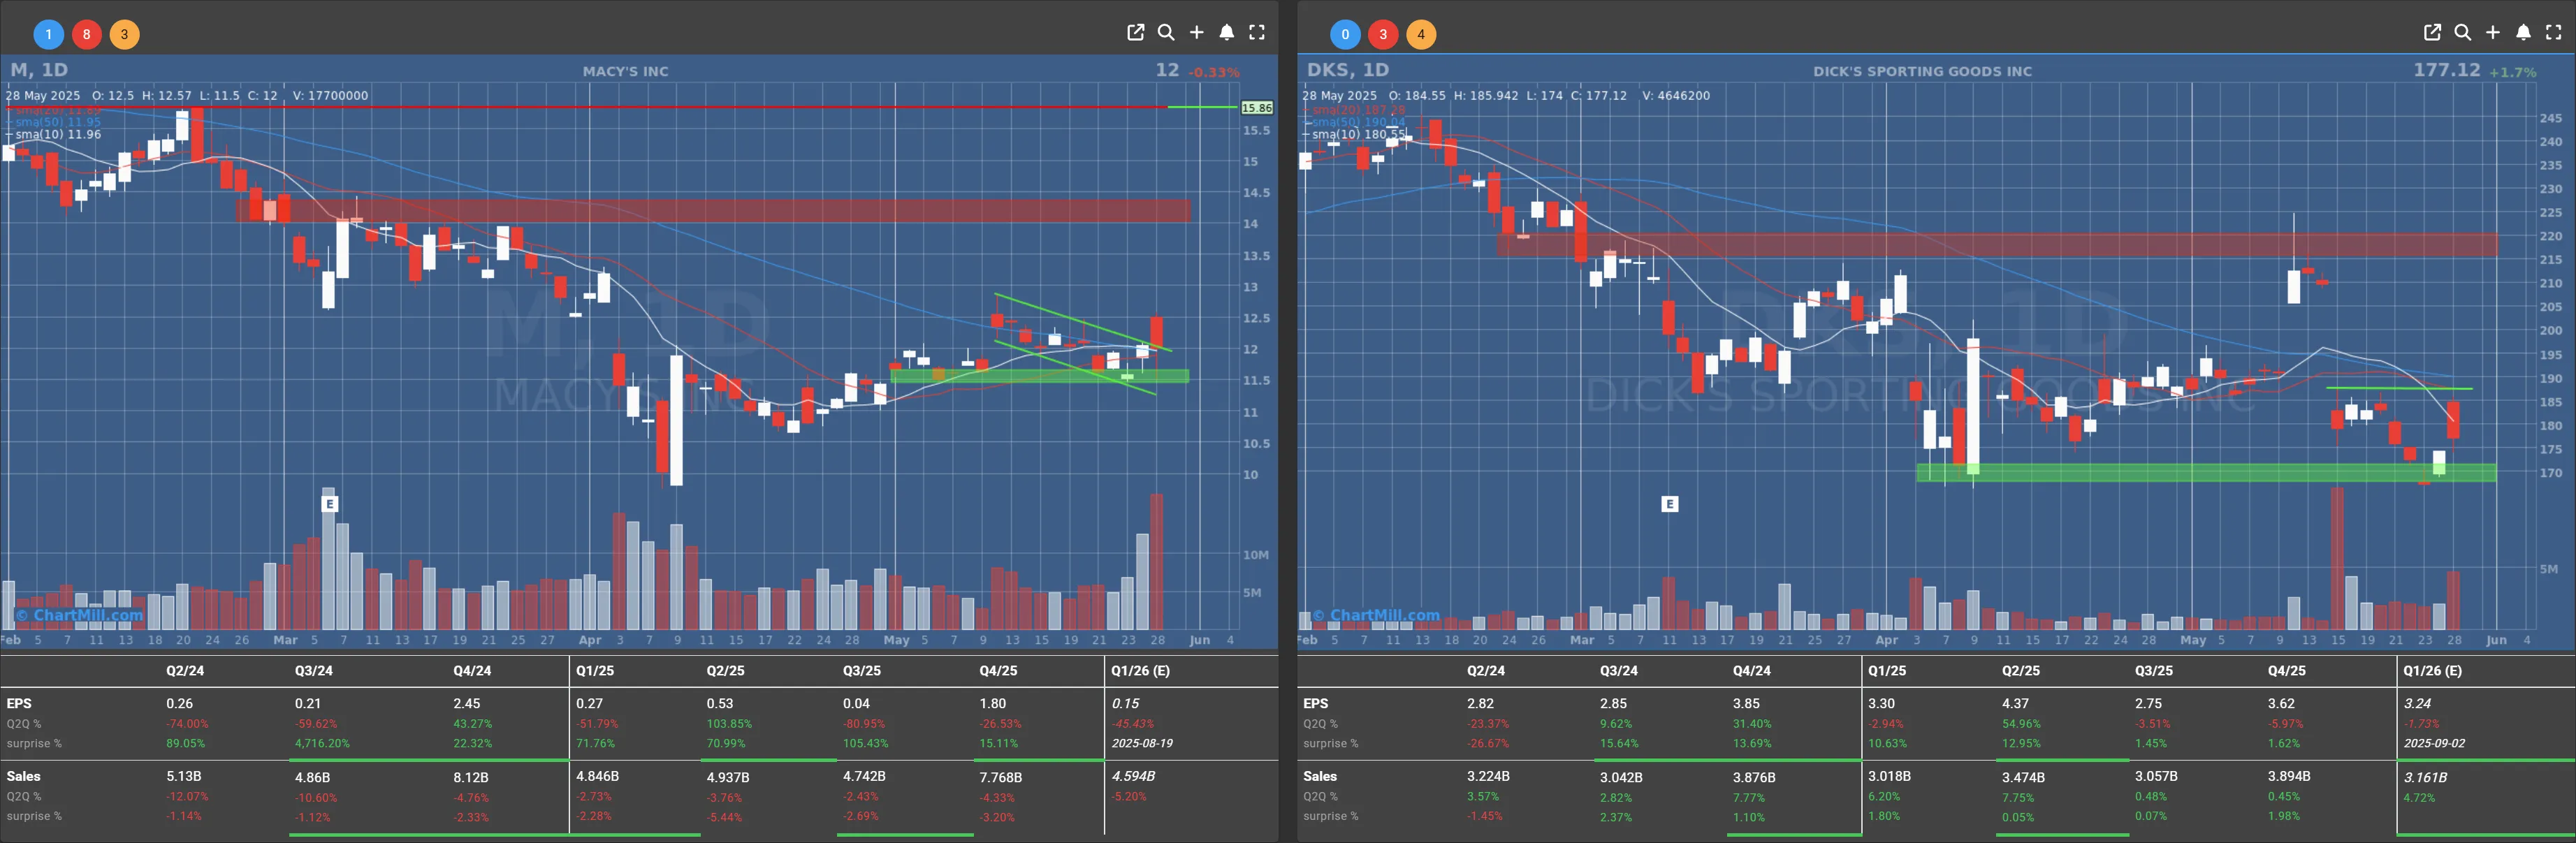
Task: Click Macy's Sales value 5.13B
Action: tap(184, 776)
